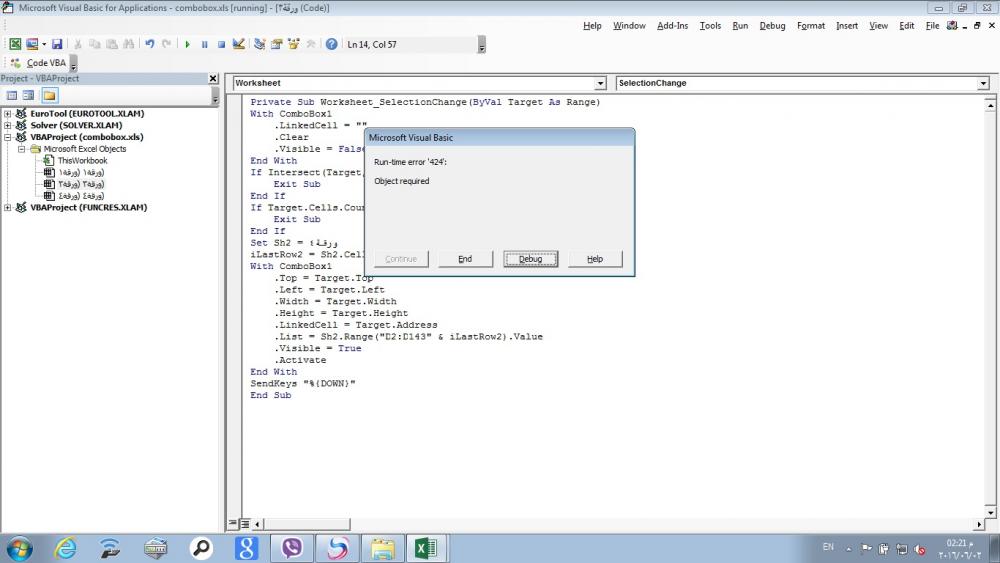
Task: Open the Format menu
Action: pyautogui.click(x=811, y=26)
